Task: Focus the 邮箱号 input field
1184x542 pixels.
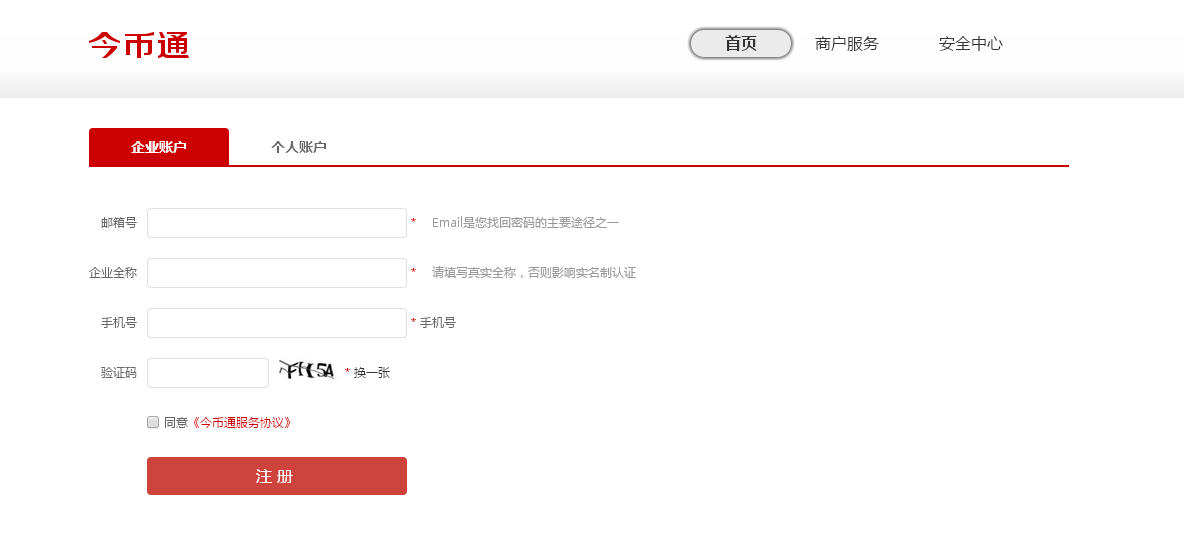Action: [277, 223]
